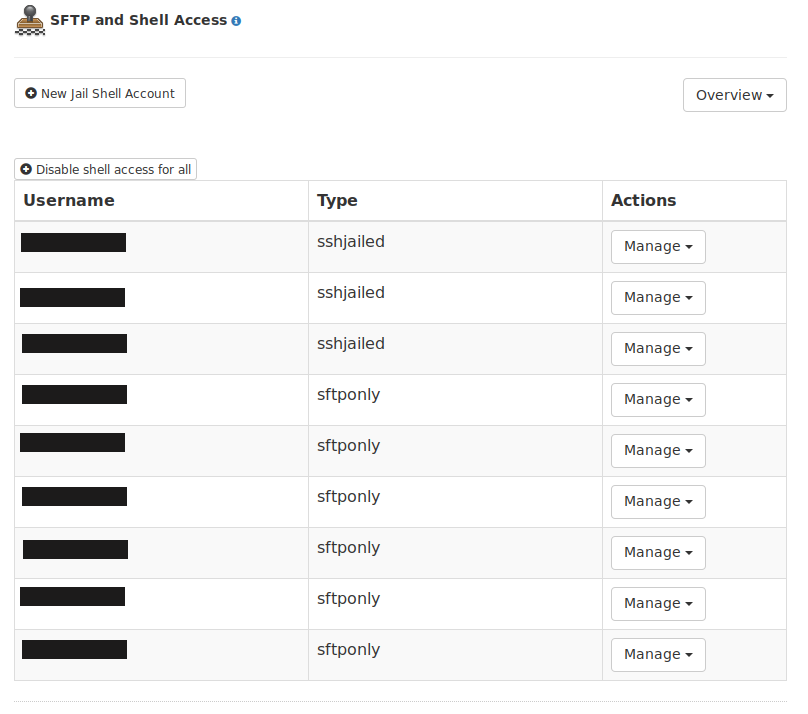Click the Type column header
808x714 pixels.
(337, 200)
